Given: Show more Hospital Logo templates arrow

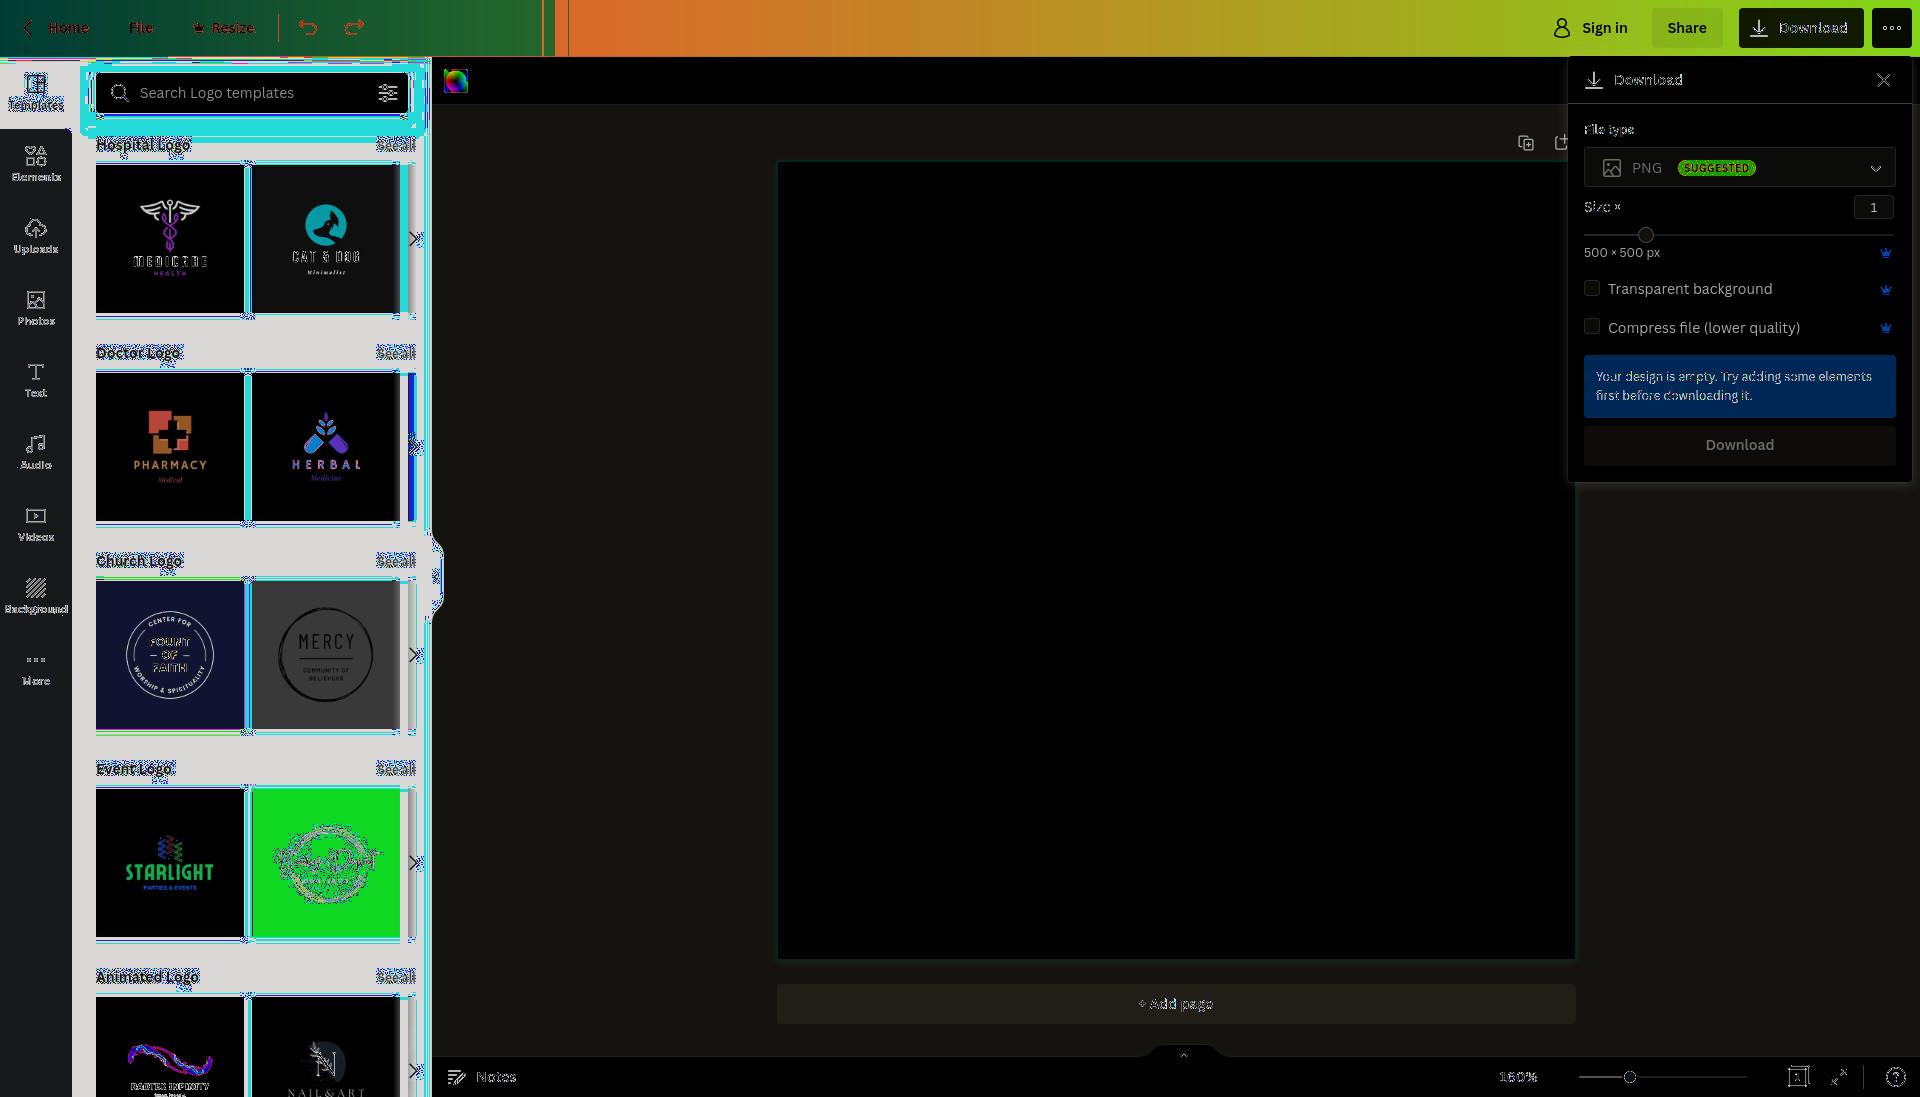Looking at the screenshot, I should click(x=415, y=239).
